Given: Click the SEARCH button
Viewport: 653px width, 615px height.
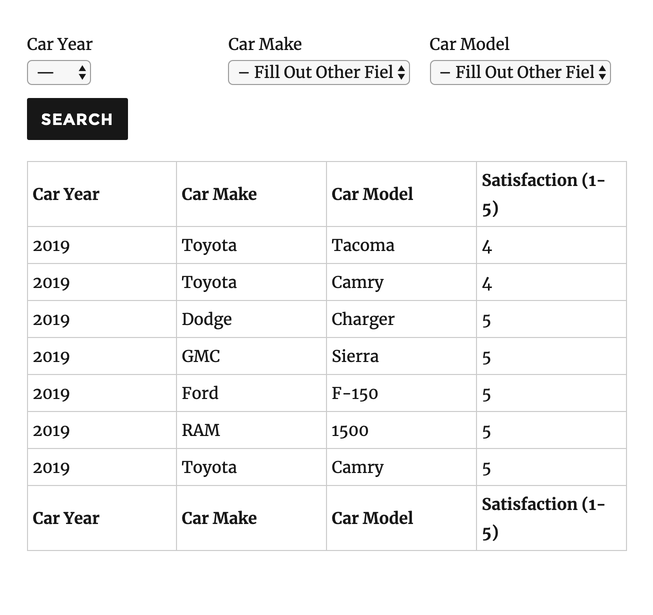Looking at the screenshot, I should (x=77, y=119).
